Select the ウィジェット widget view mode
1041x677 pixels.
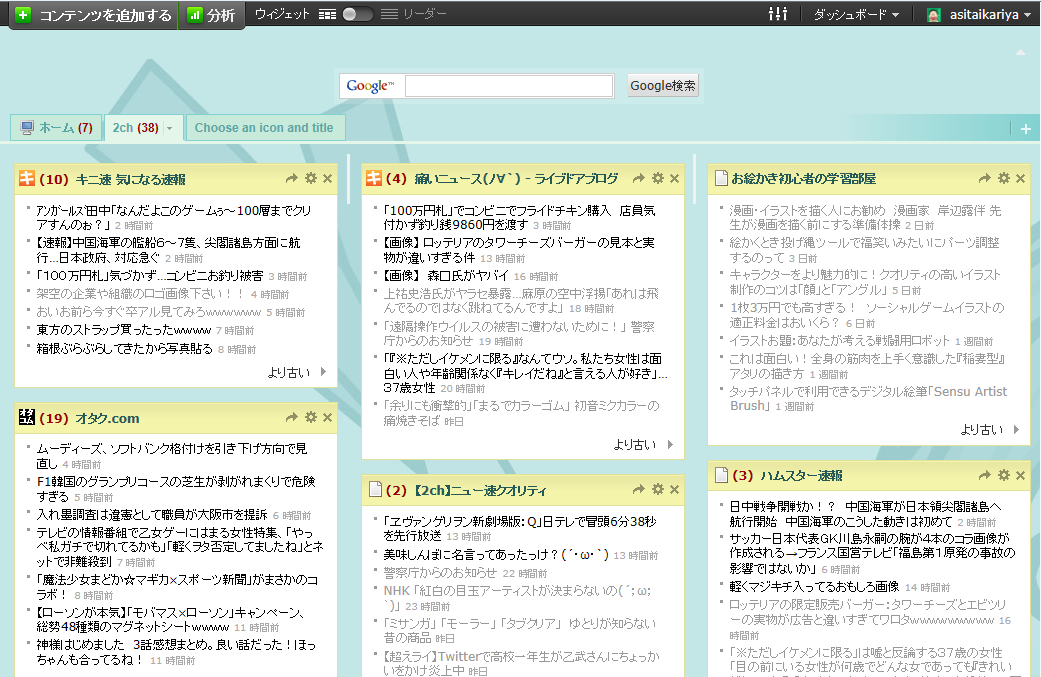click(283, 14)
